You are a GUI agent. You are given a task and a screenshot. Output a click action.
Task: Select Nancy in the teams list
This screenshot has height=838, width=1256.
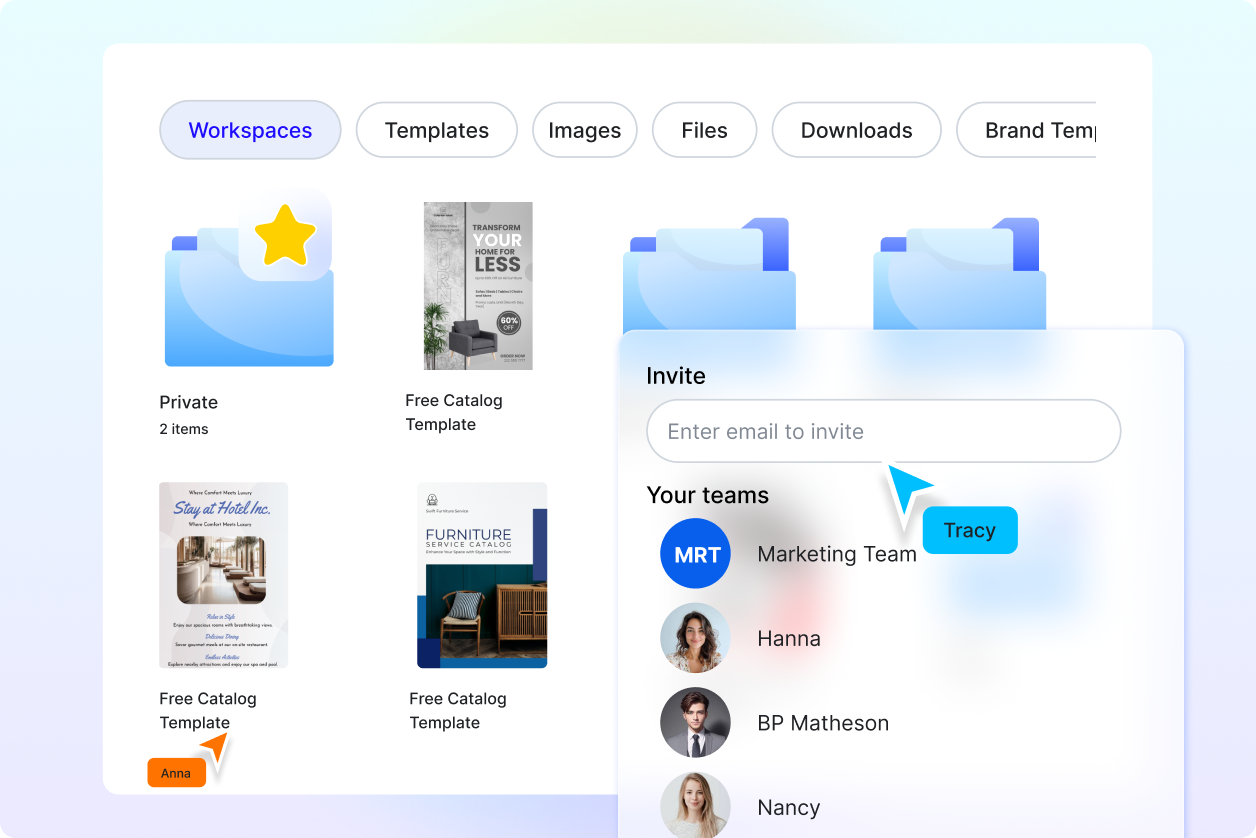[789, 807]
